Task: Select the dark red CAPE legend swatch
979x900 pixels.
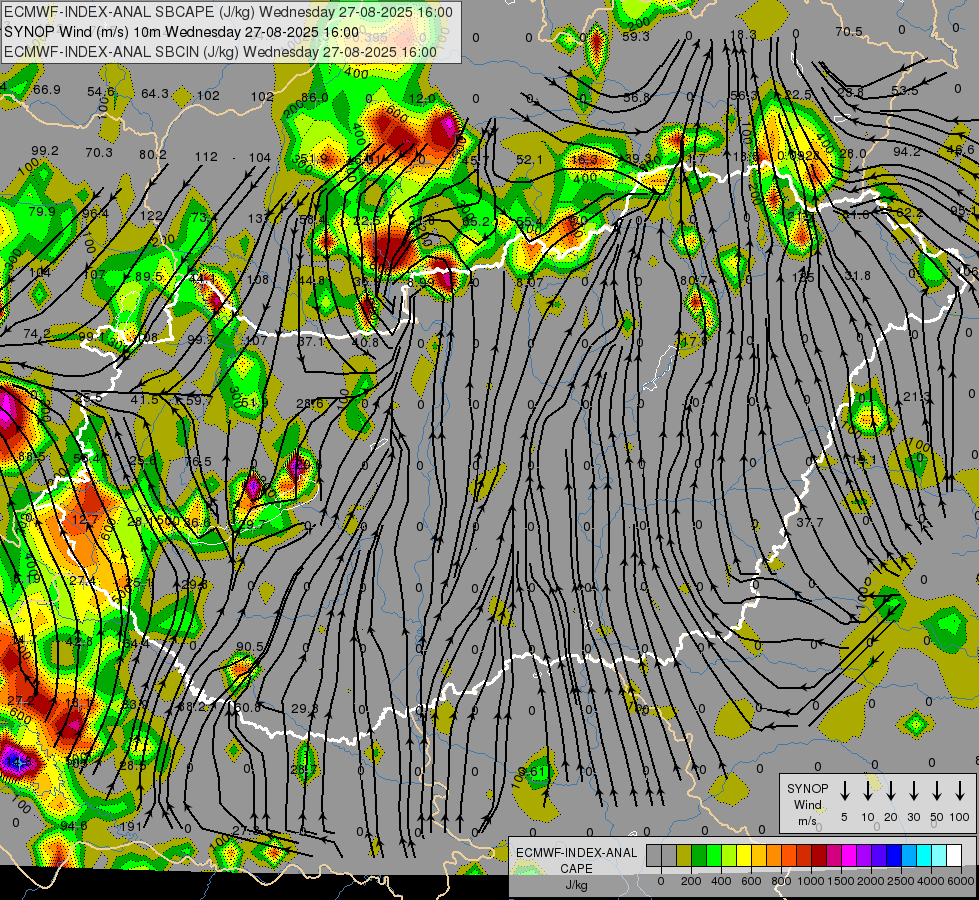Action: [819, 856]
